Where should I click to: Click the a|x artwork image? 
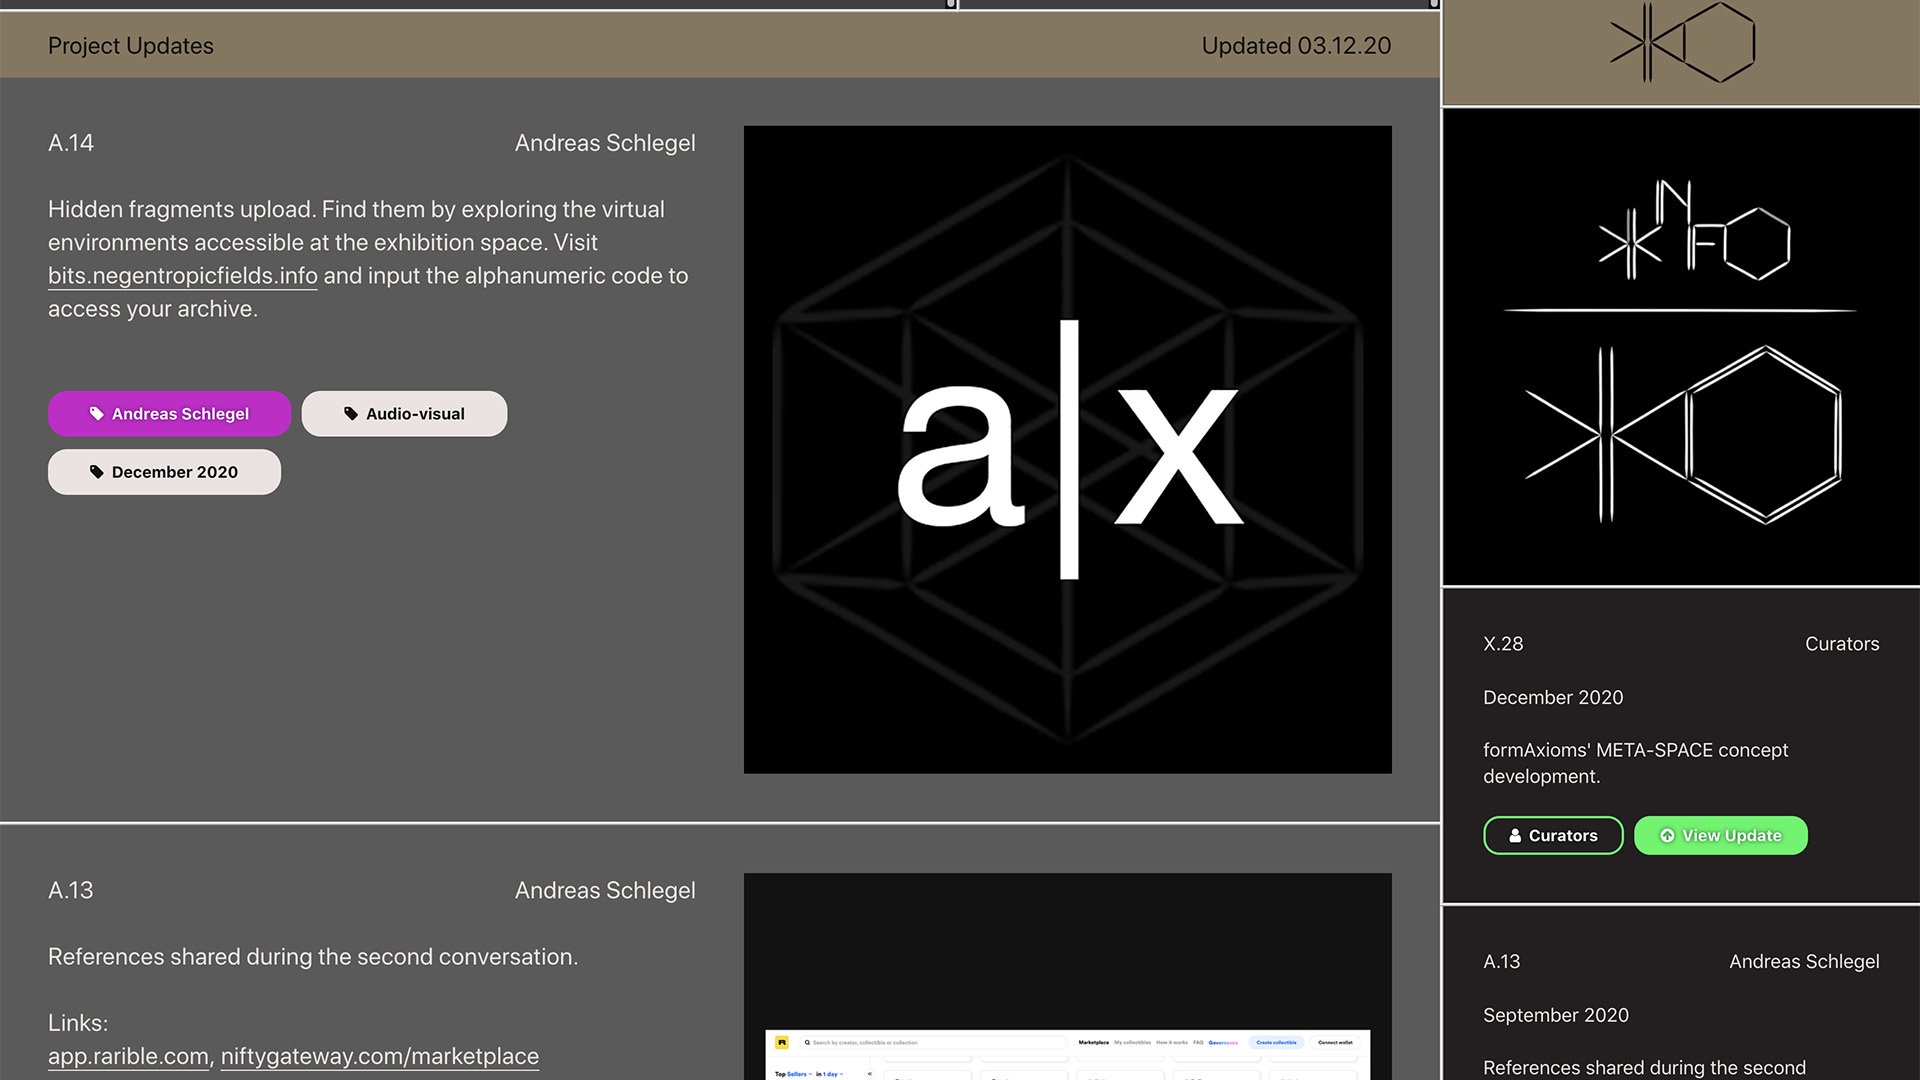tap(1067, 449)
